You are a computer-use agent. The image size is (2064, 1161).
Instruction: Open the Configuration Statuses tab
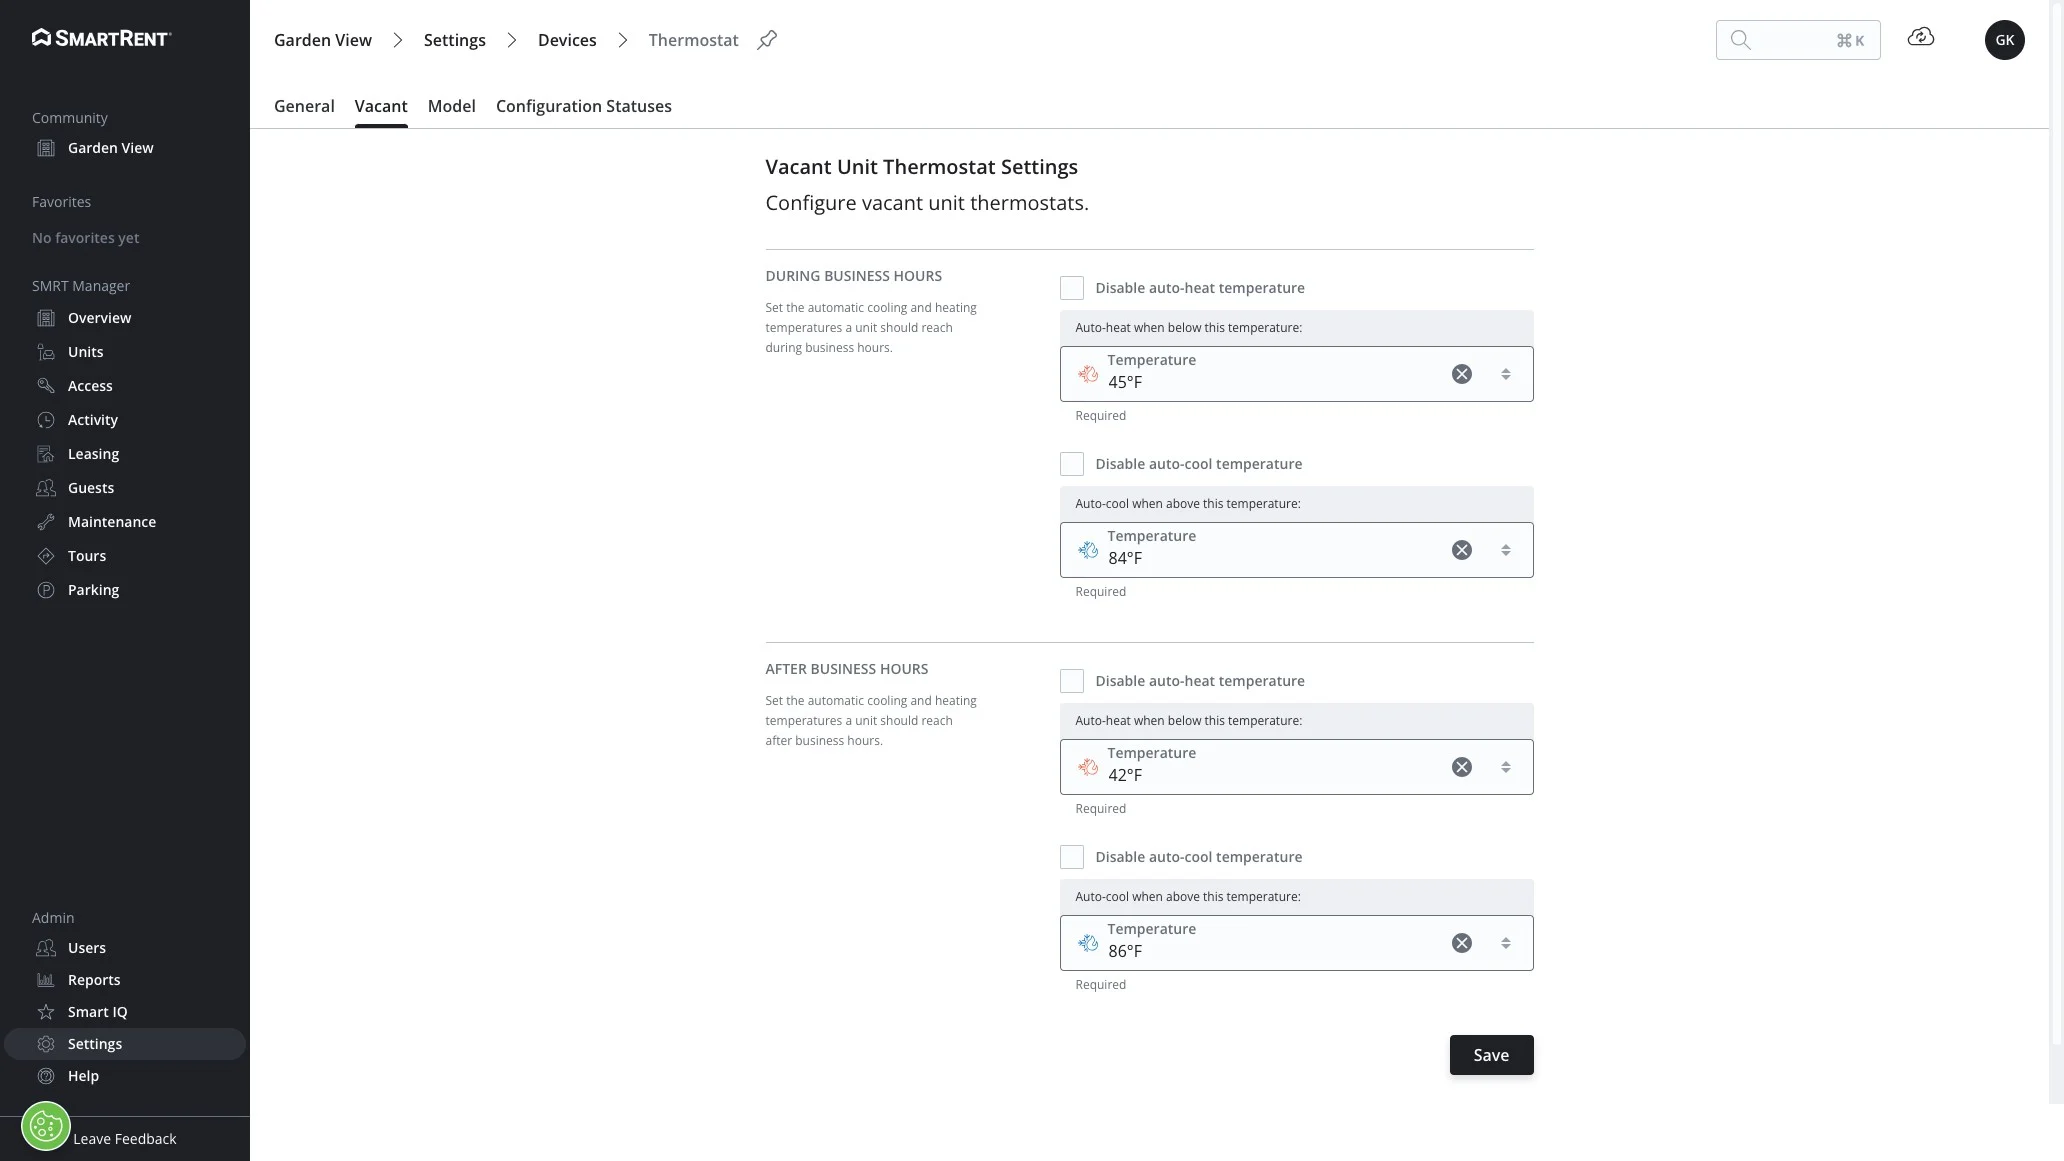coord(584,106)
